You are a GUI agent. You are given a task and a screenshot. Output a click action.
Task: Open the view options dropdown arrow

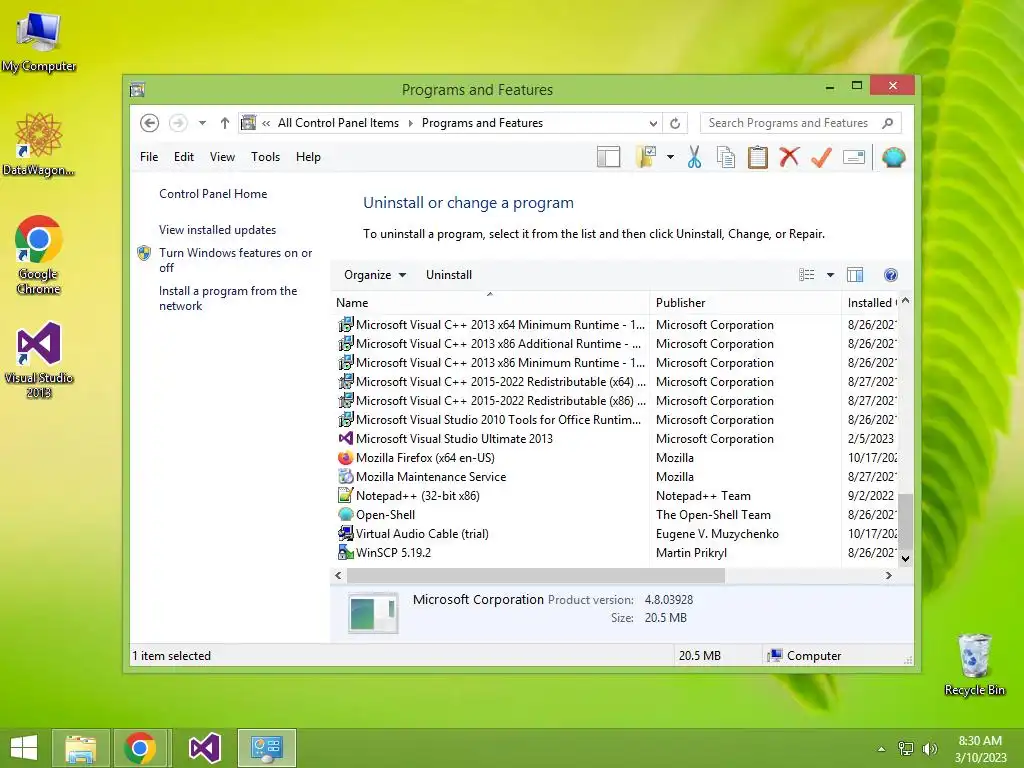830,275
